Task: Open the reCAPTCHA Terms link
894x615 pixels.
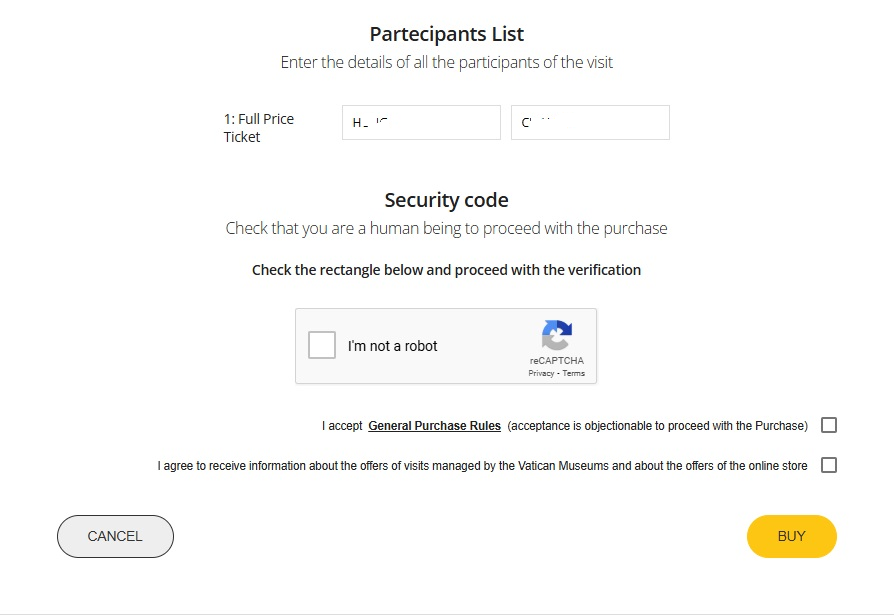Action: click(x=574, y=373)
